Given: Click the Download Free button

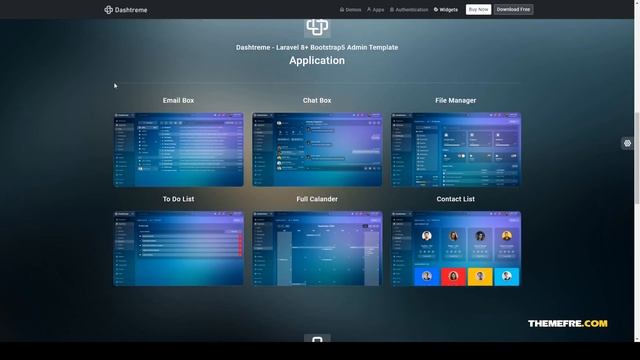Looking at the screenshot, I should point(513,9).
